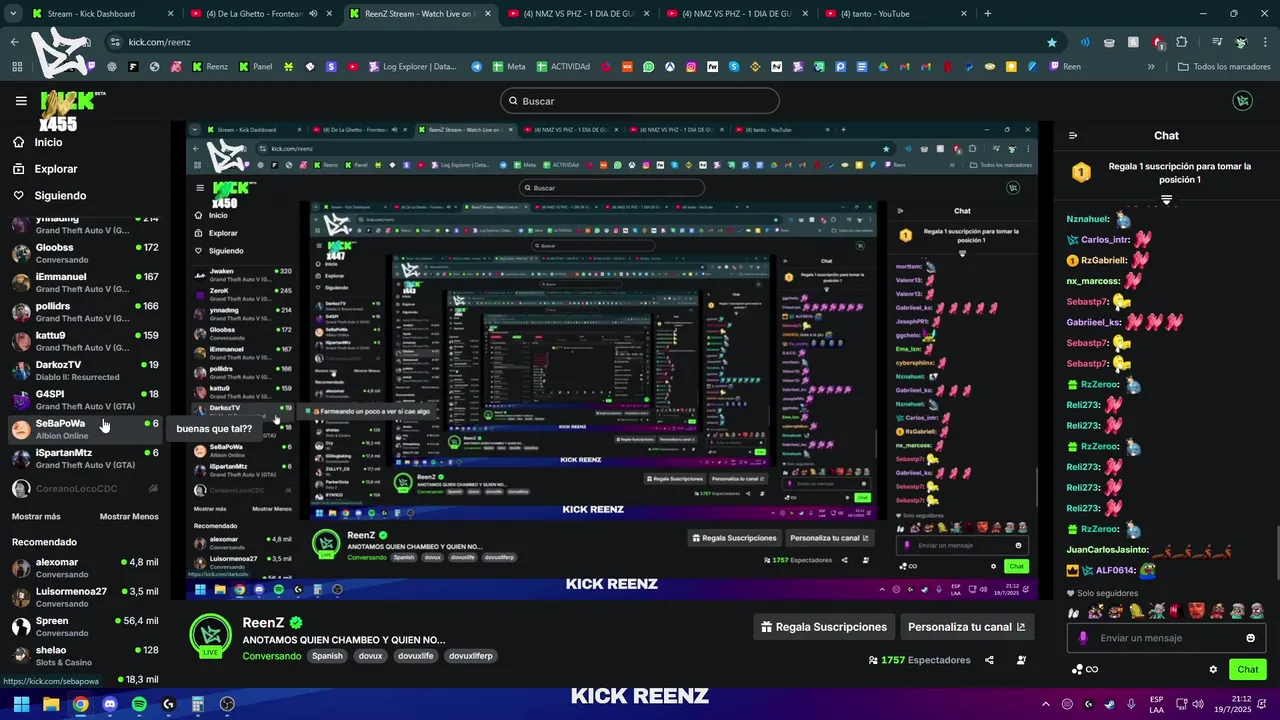Click Mostrar Menos in the sidebar
This screenshot has width=1280, height=720.
[129, 517]
